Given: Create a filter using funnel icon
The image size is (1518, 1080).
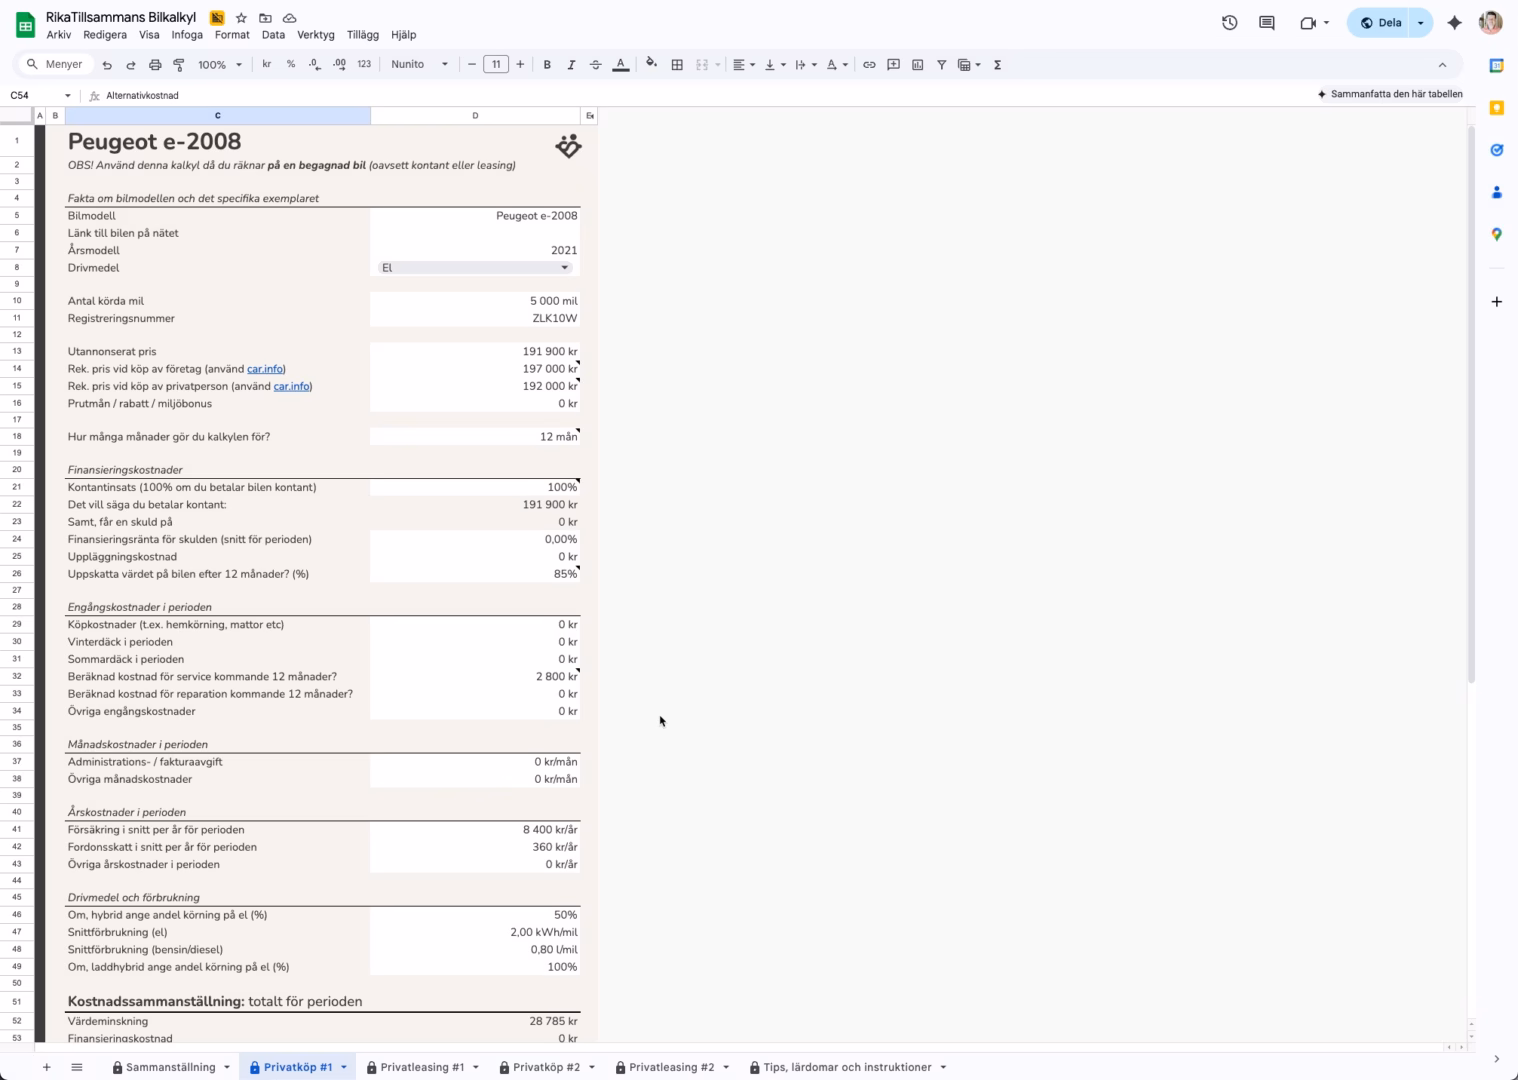Looking at the screenshot, I should click(x=941, y=65).
